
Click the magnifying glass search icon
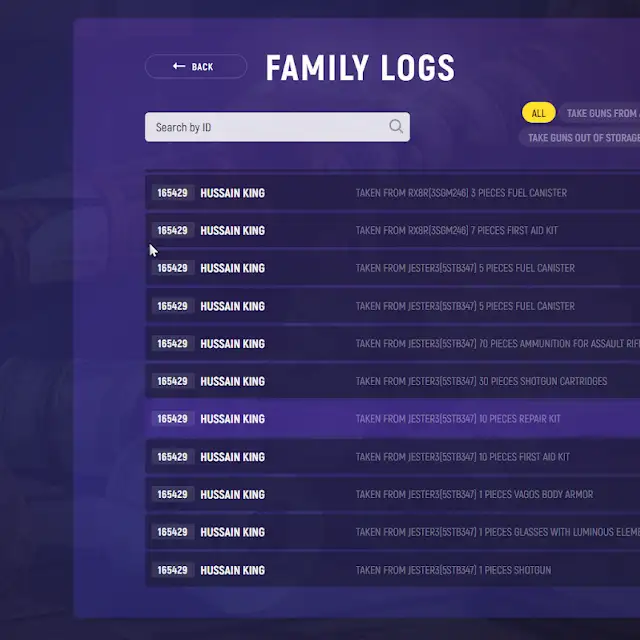click(x=396, y=127)
